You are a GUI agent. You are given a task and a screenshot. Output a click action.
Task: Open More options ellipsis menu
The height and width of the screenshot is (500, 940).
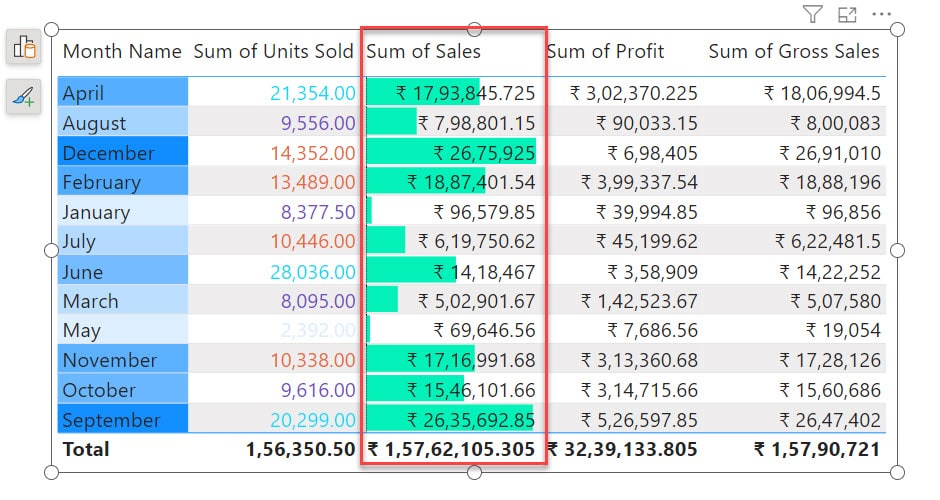881,14
